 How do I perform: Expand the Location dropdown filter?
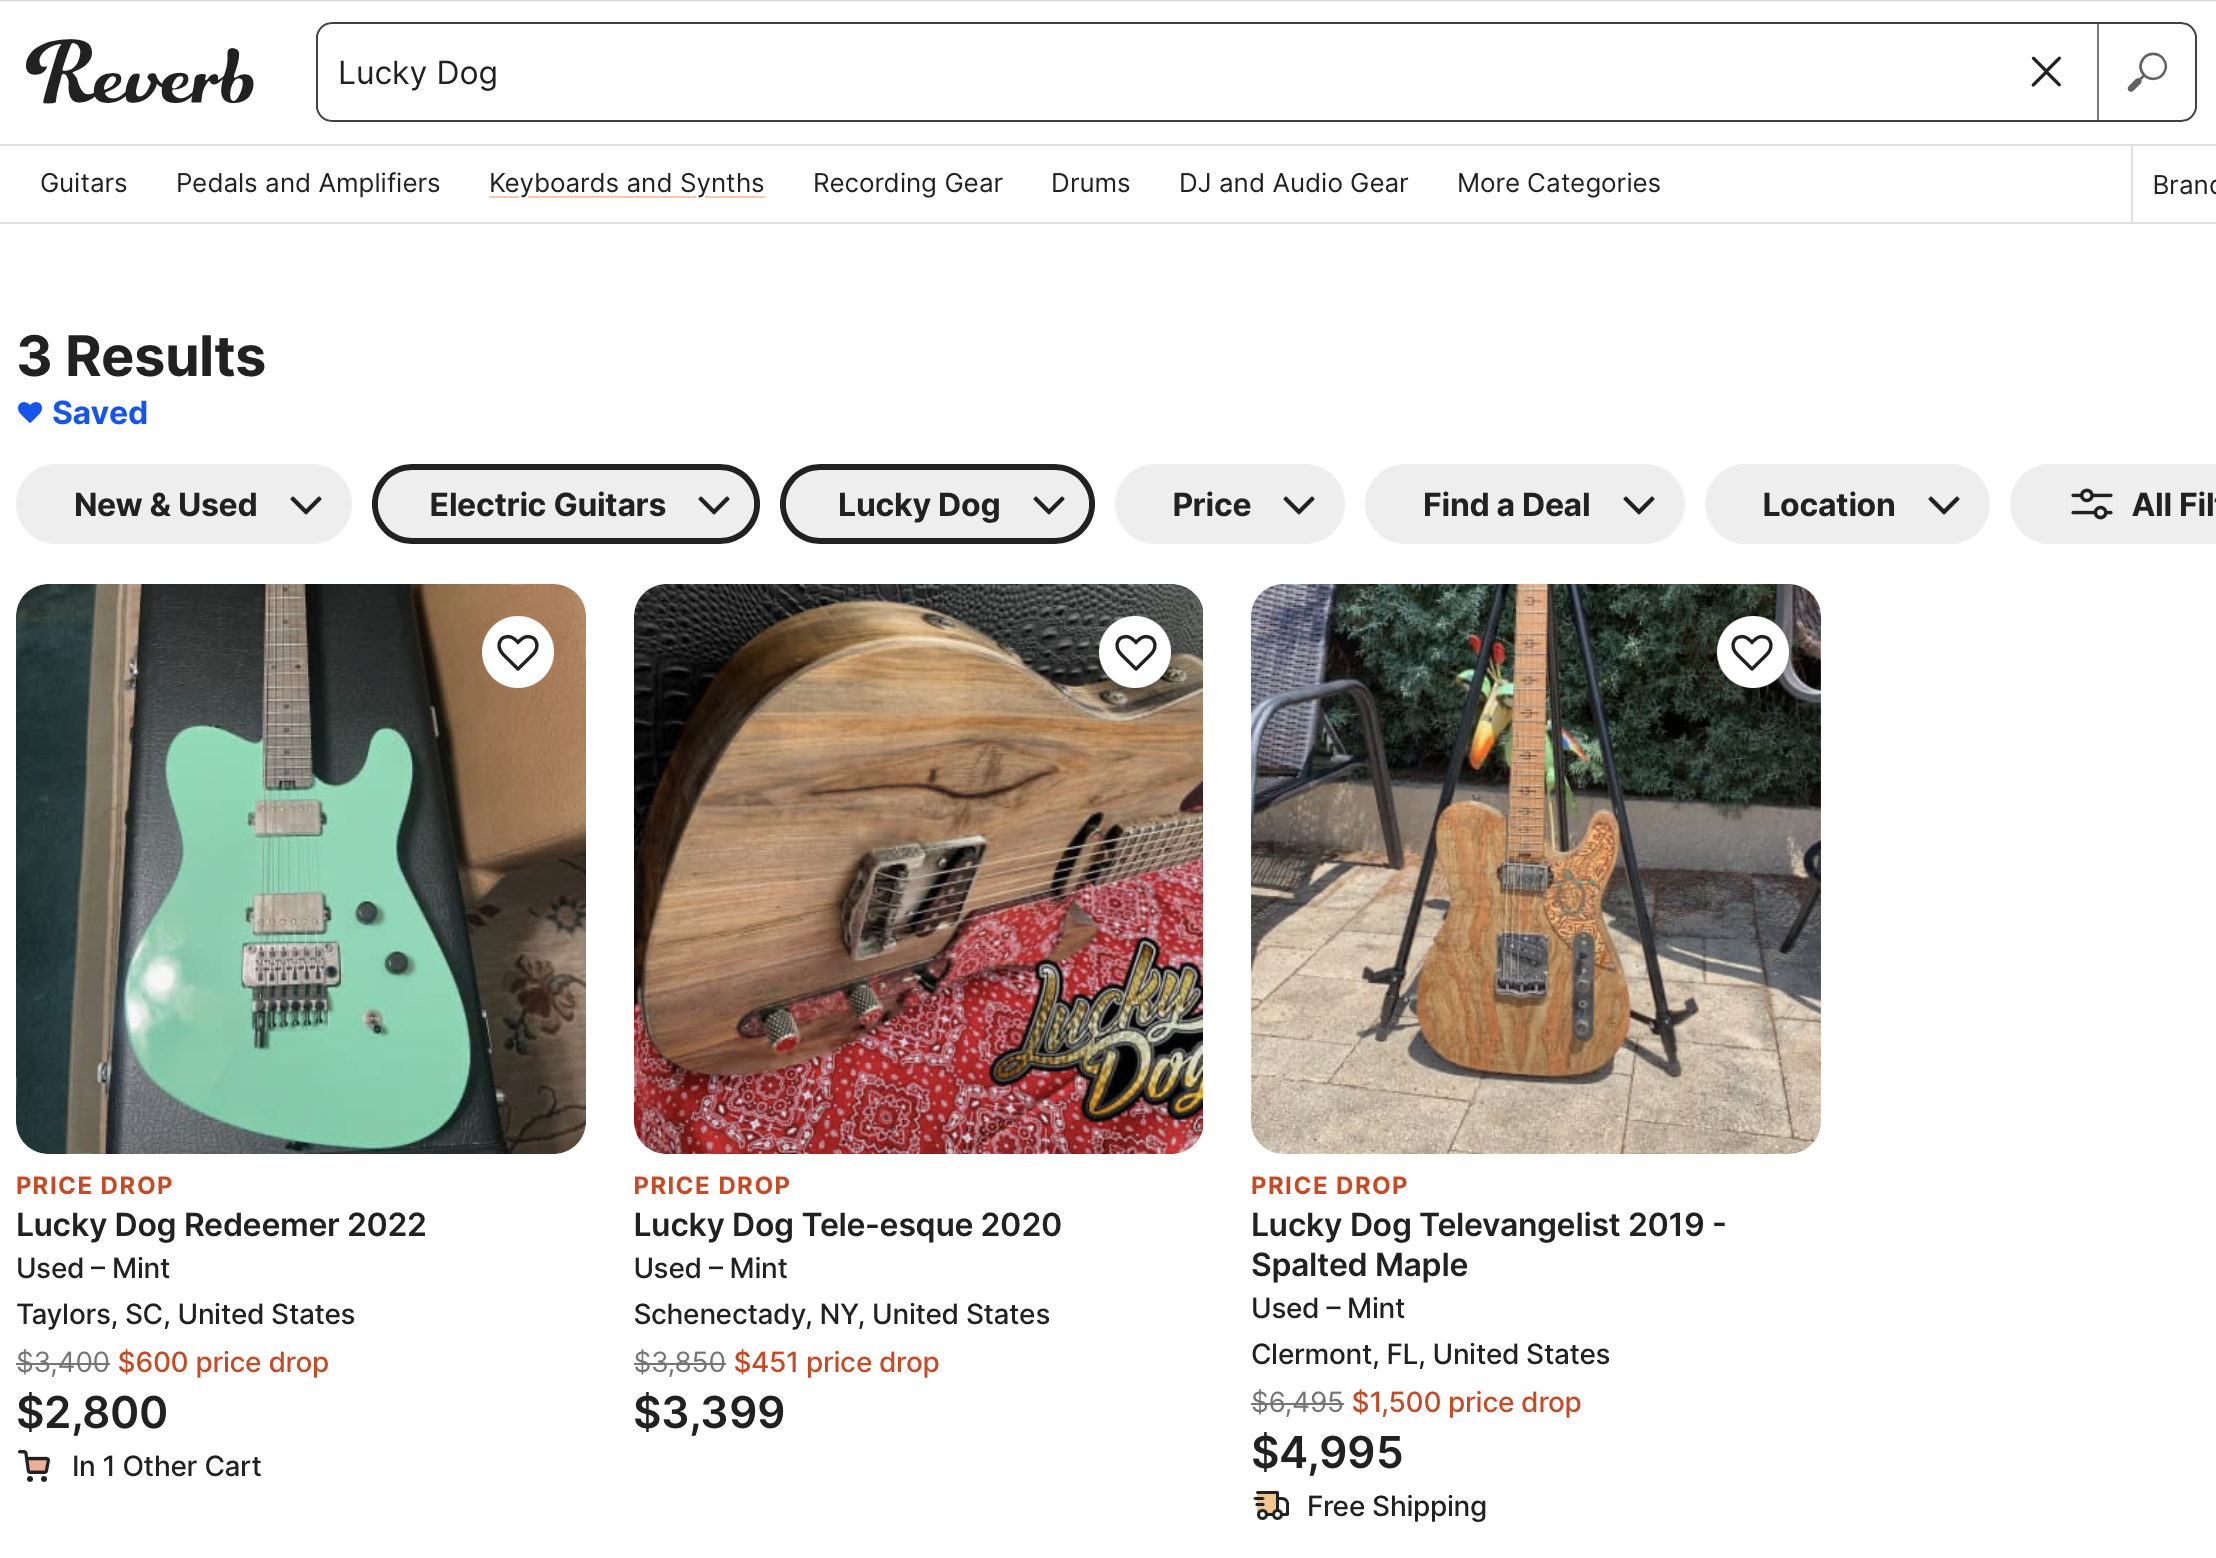click(1848, 502)
